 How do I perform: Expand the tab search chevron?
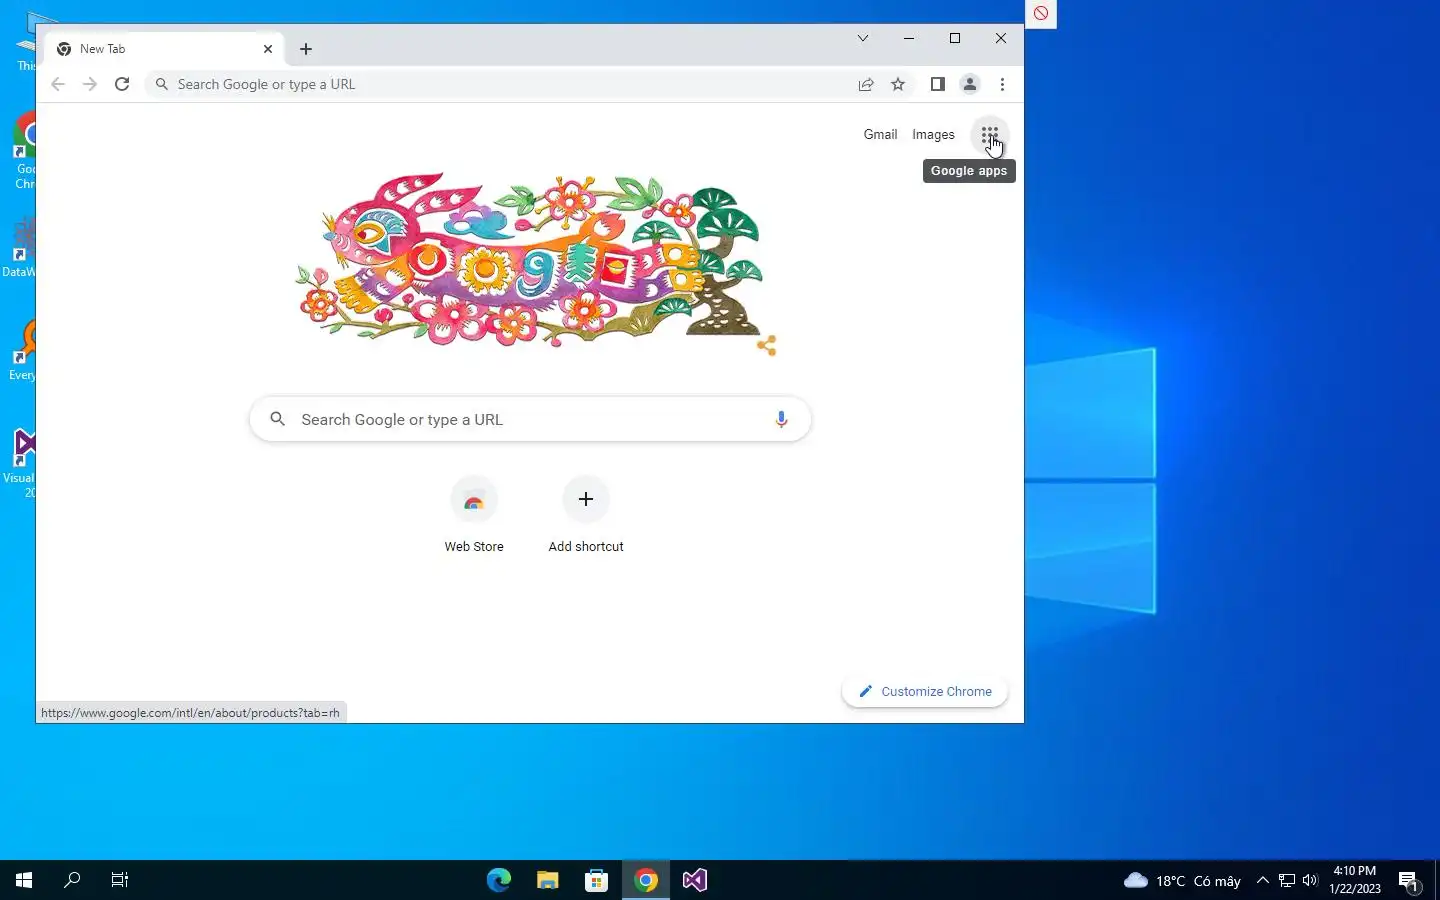coord(862,38)
